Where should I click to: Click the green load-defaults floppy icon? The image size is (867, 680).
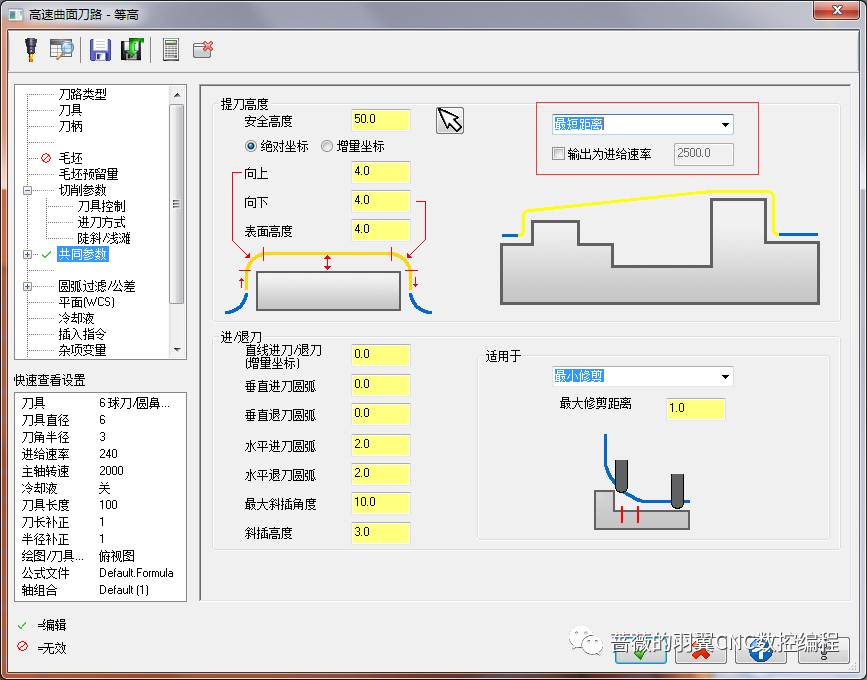132,50
